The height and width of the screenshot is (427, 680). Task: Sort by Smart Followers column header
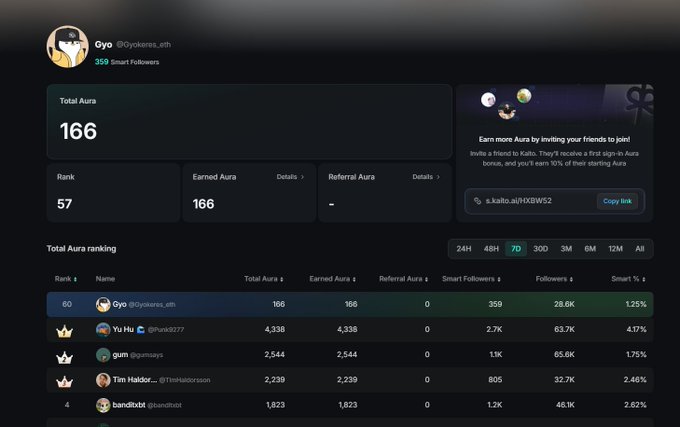[x=471, y=279]
